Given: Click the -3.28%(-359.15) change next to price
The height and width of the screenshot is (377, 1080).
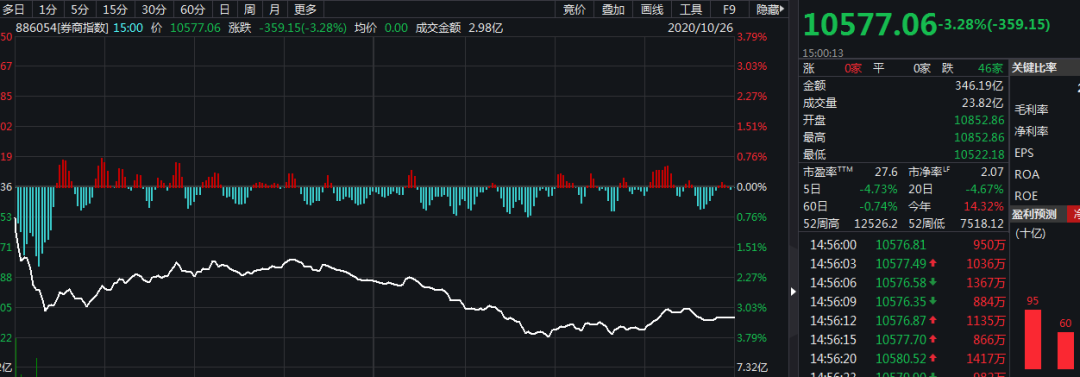Looking at the screenshot, I should coord(993,25).
